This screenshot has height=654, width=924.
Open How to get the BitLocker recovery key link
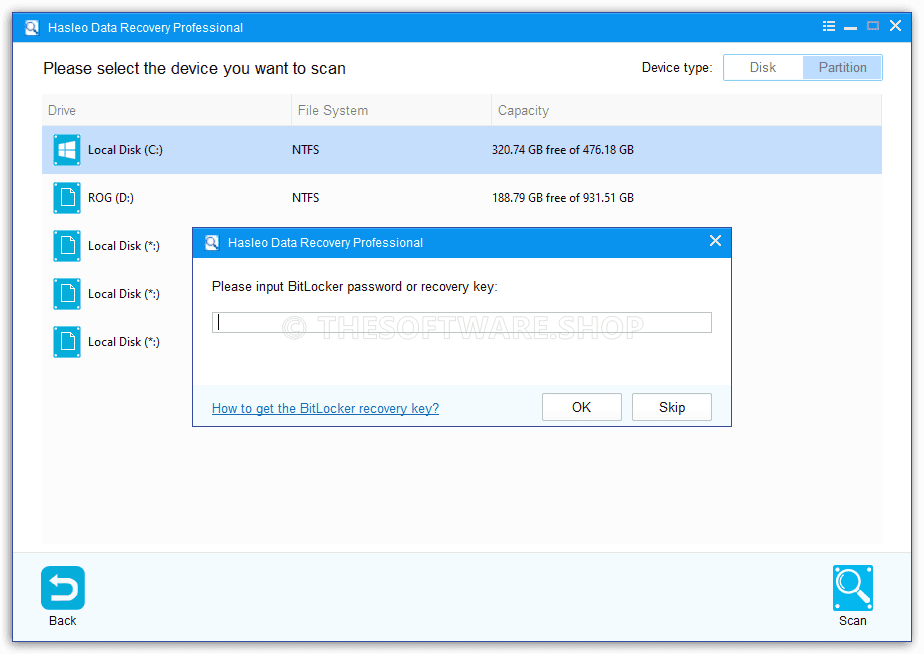(x=325, y=408)
